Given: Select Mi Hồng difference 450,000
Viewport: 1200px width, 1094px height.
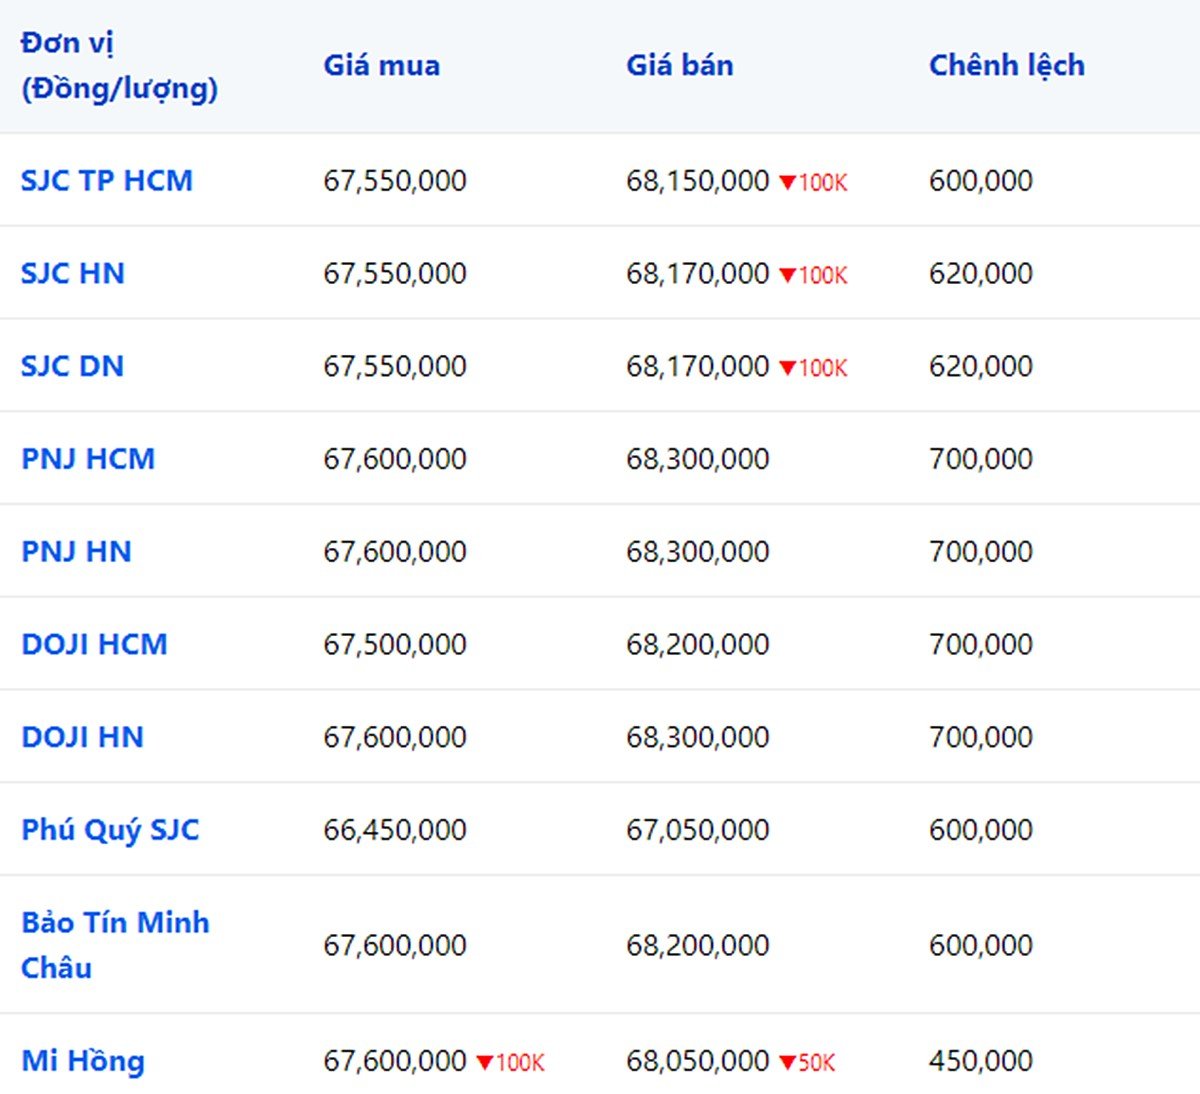Looking at the screenshot, I should (981, 1061).
